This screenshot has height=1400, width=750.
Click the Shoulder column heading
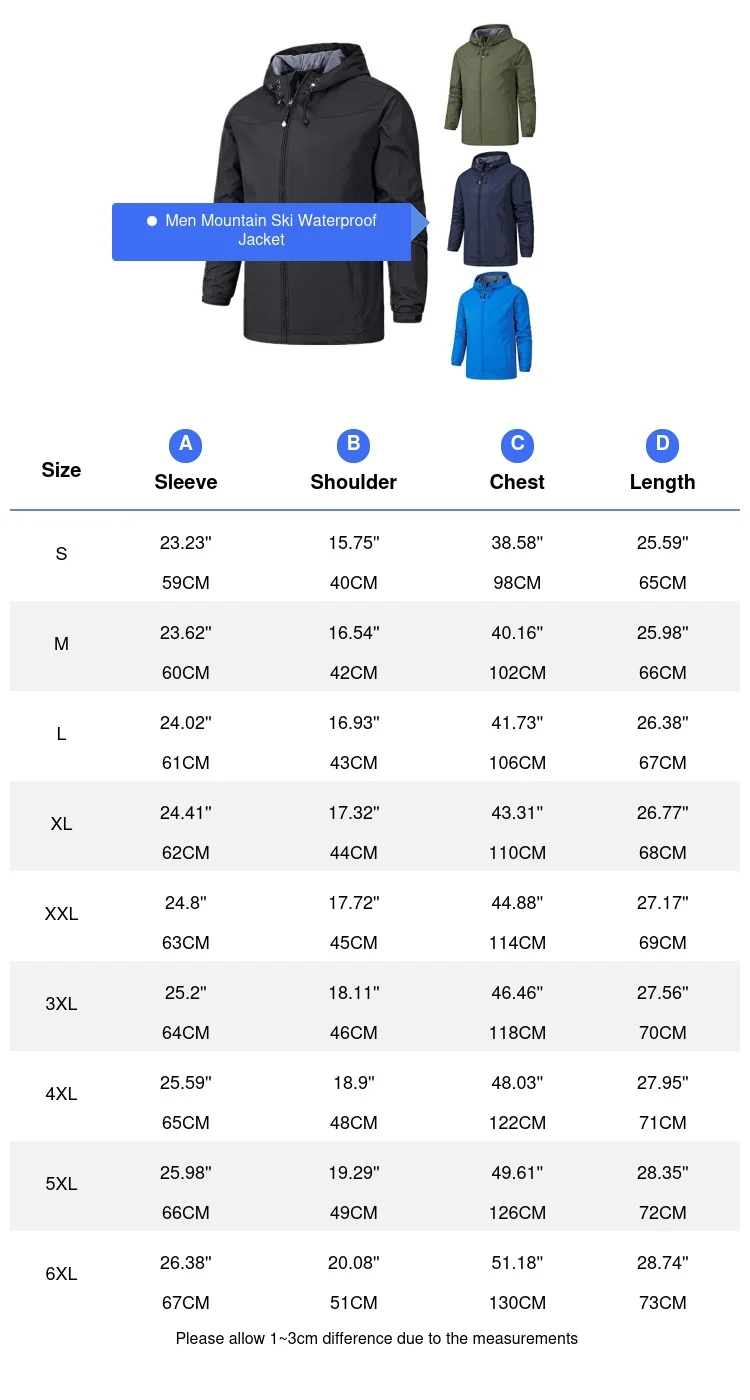(x=353, y=482)
